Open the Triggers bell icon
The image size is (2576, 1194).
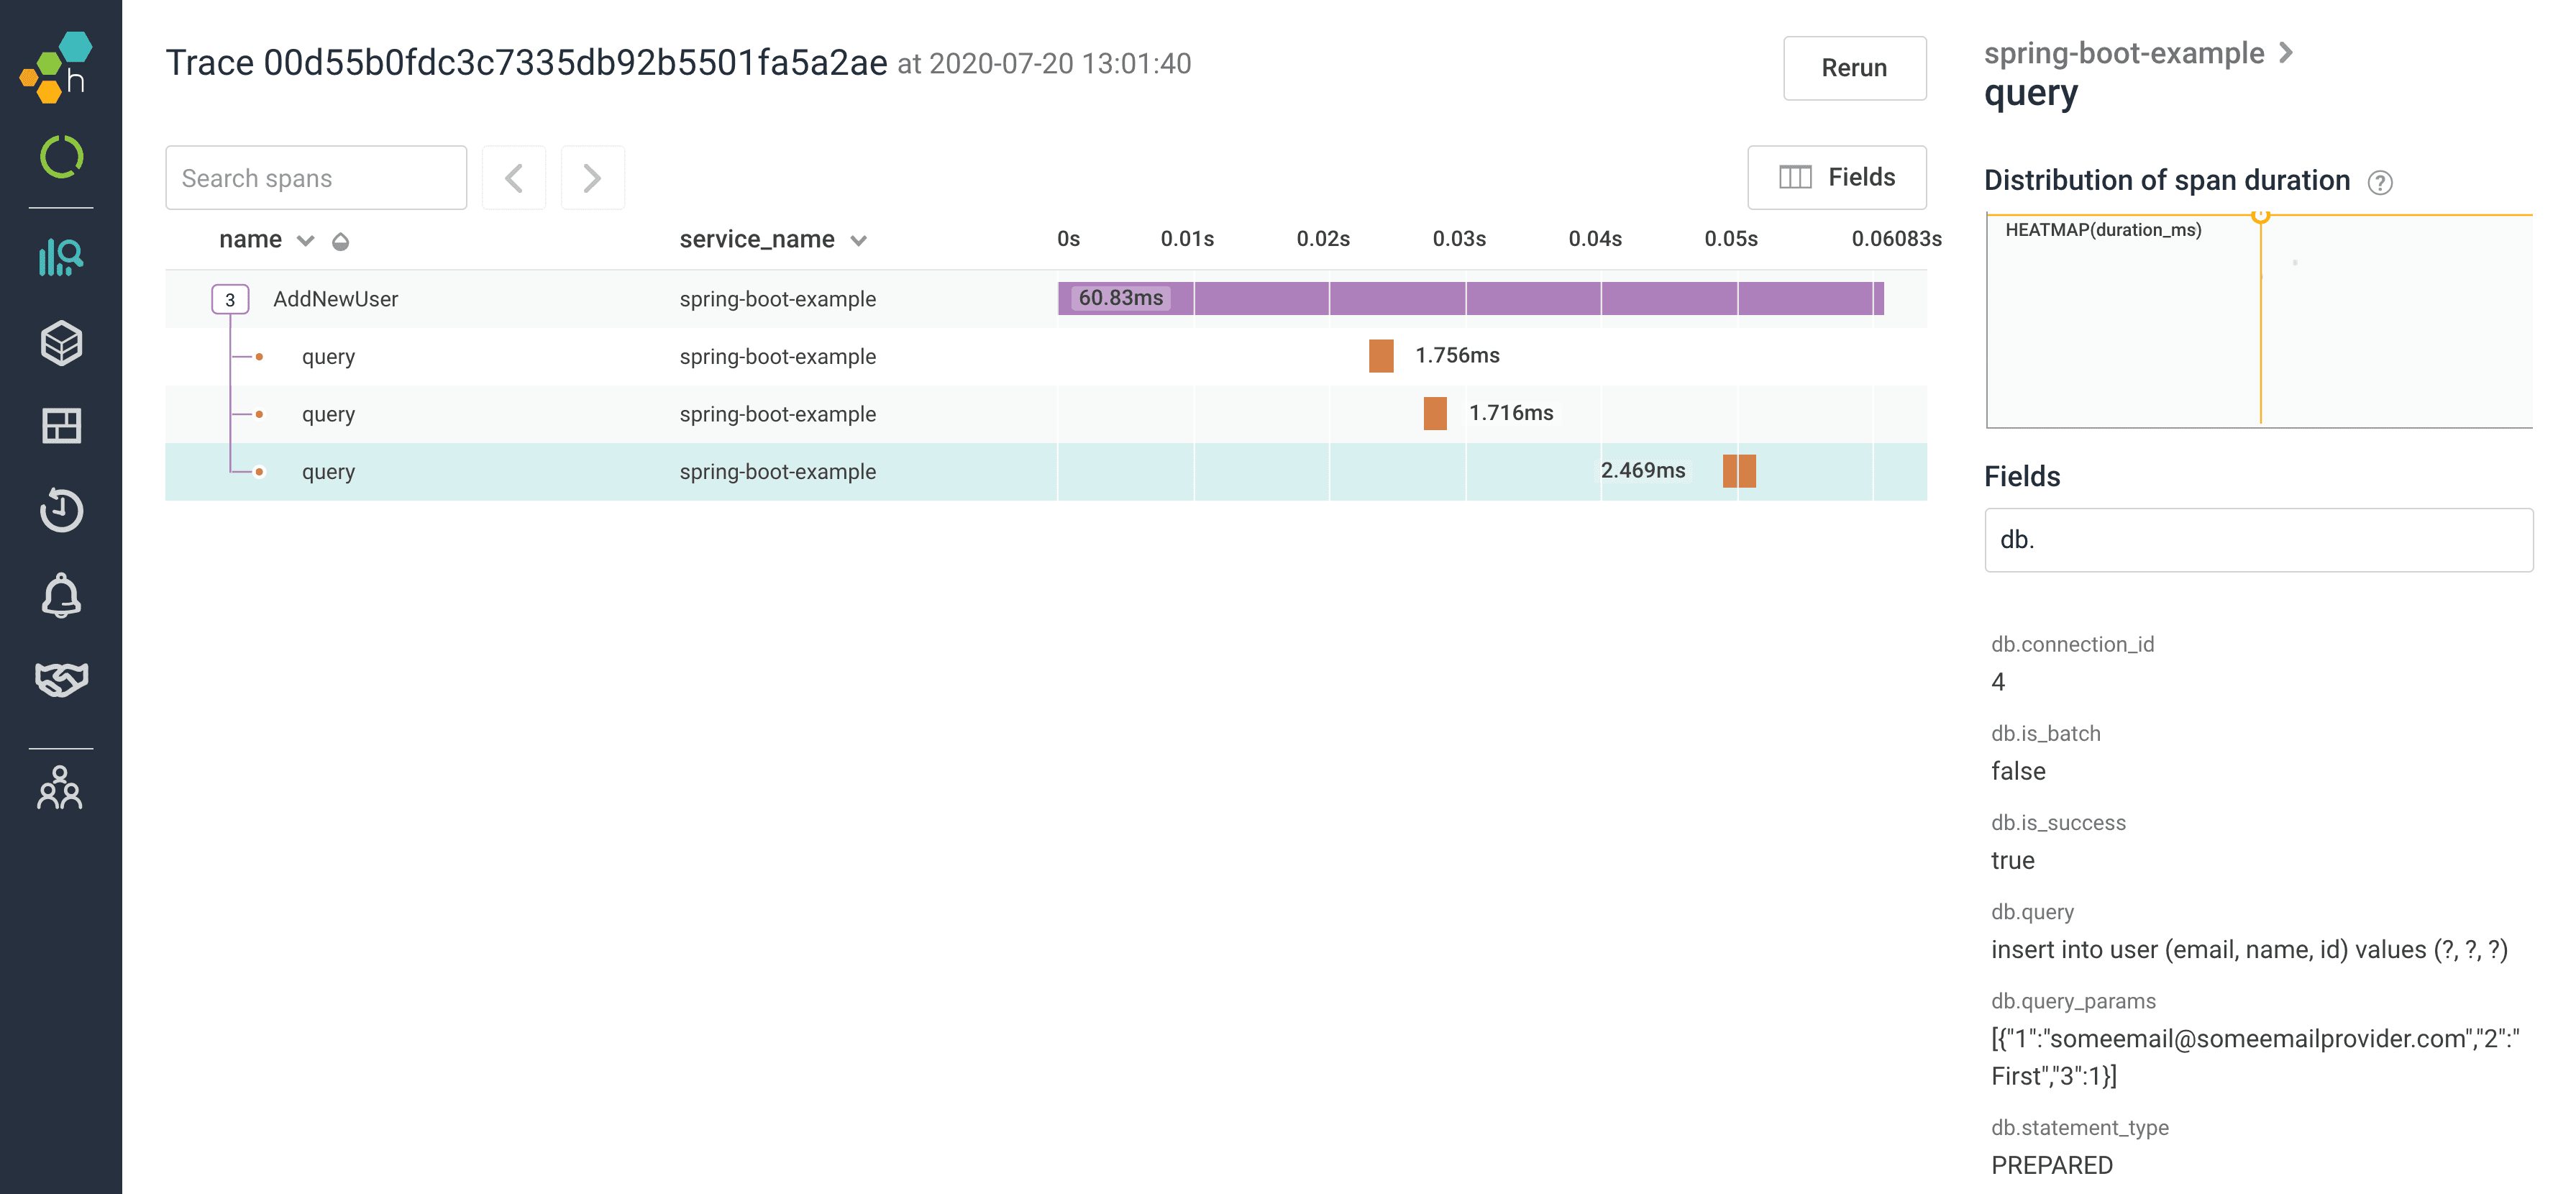click(x=61, y=596)
